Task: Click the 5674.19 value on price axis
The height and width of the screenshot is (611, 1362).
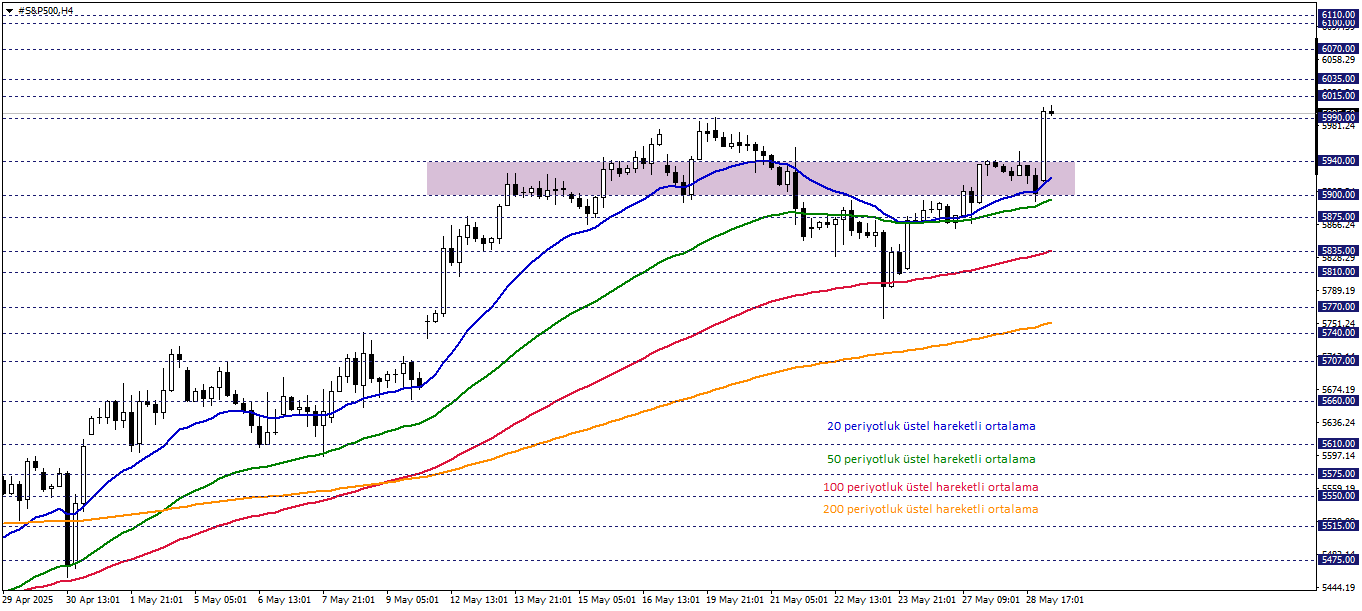Action: coord(1337,389)
